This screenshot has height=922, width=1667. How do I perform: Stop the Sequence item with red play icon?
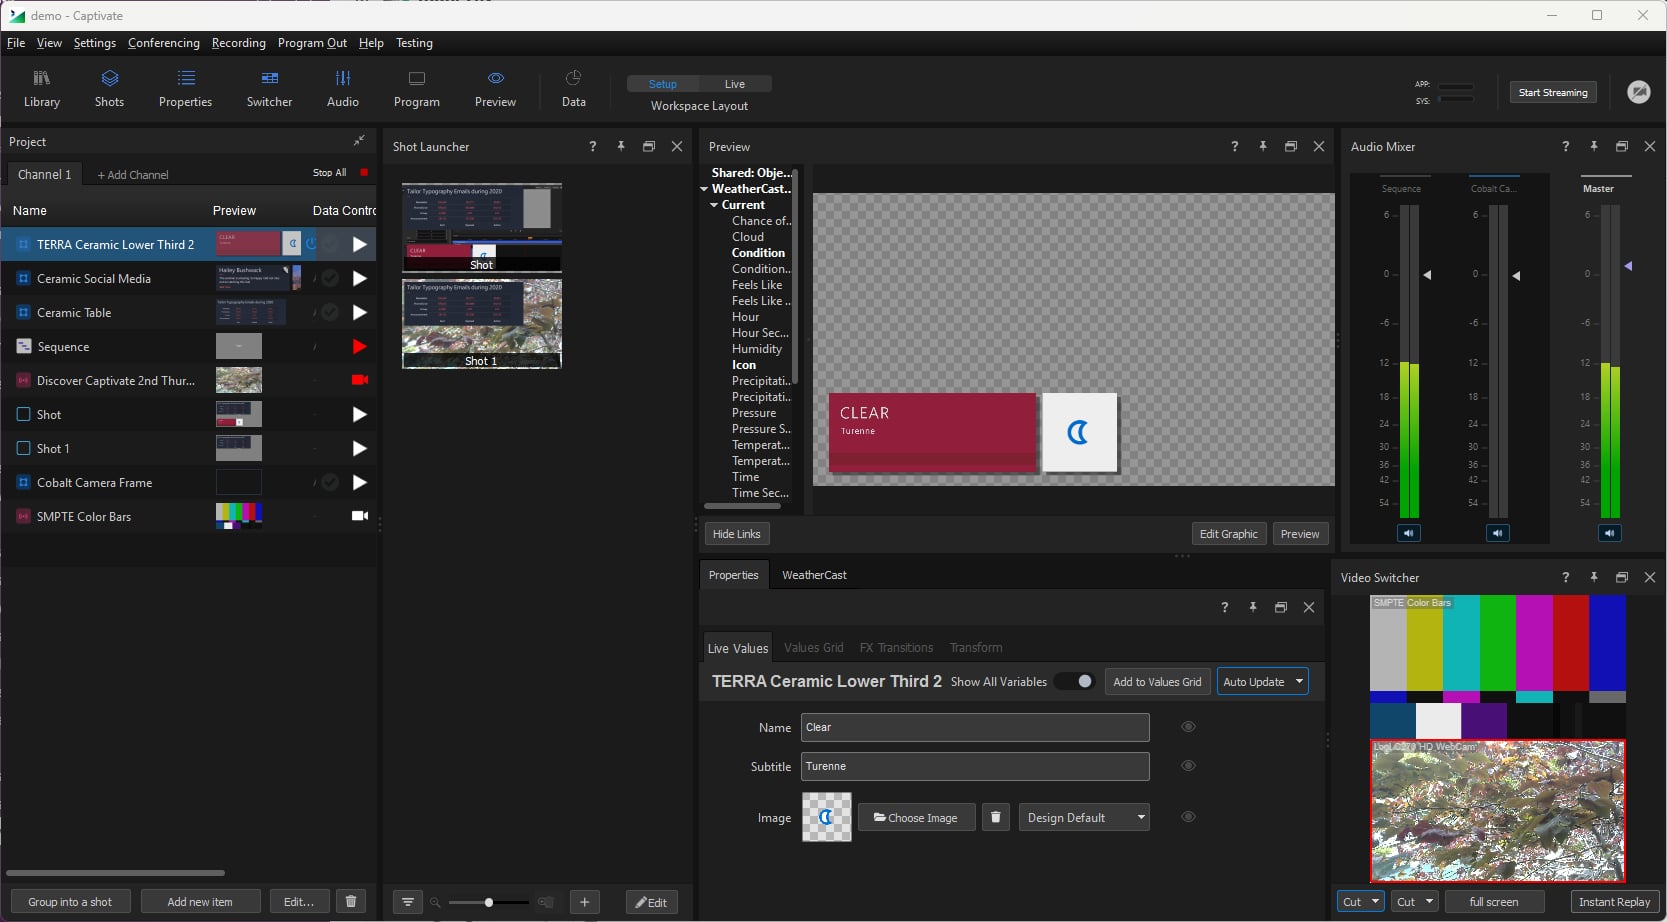click(359, 346)
